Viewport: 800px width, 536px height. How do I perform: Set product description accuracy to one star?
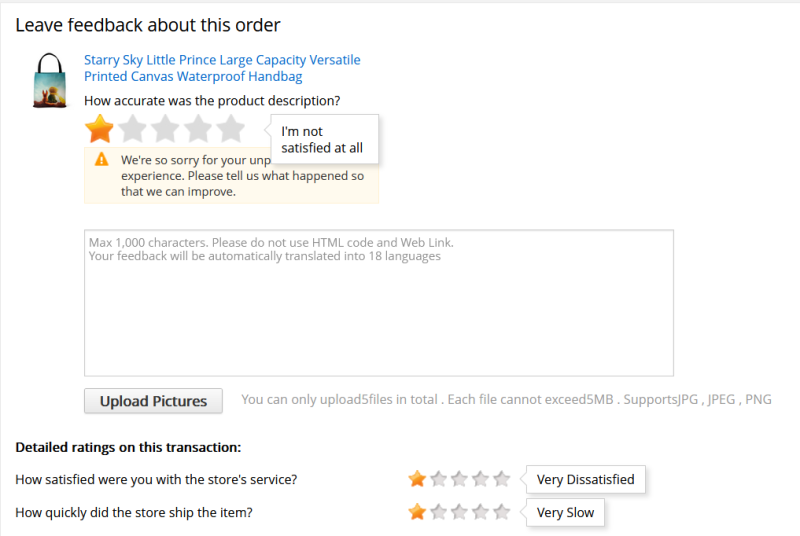click(100, 129)
